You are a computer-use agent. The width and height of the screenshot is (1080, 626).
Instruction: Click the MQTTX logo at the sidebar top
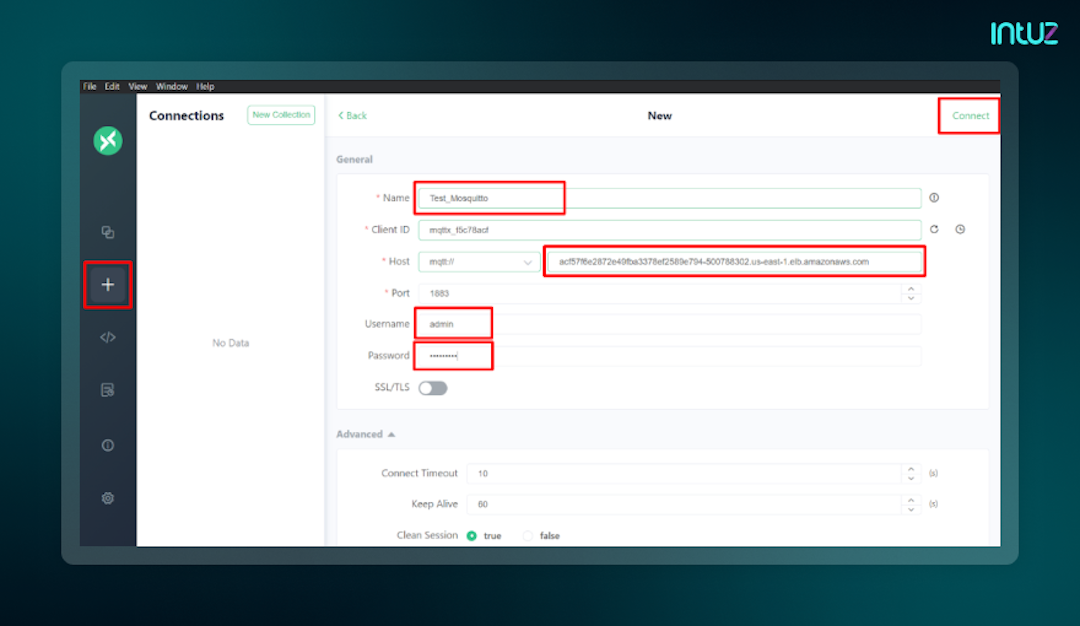point(107,141)
